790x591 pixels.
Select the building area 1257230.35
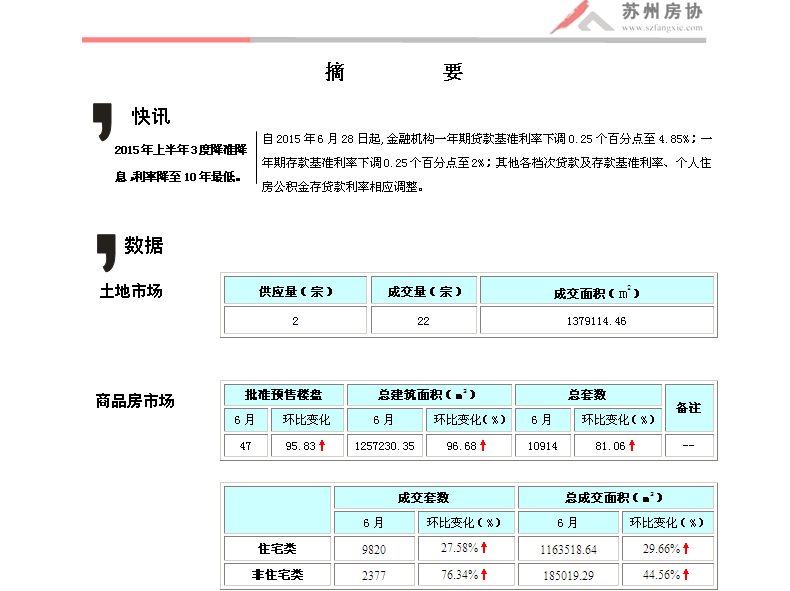point(384,446)
